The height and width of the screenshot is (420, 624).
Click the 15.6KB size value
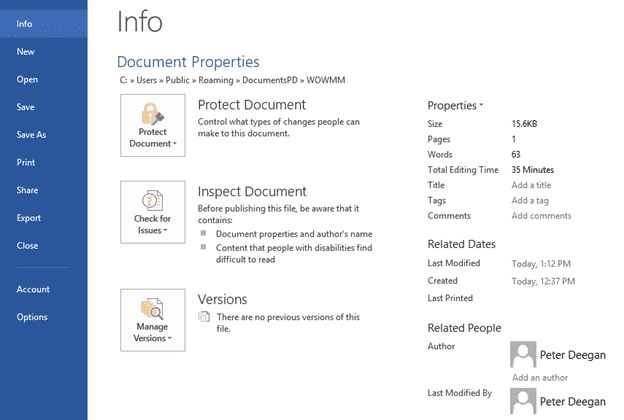524,124
